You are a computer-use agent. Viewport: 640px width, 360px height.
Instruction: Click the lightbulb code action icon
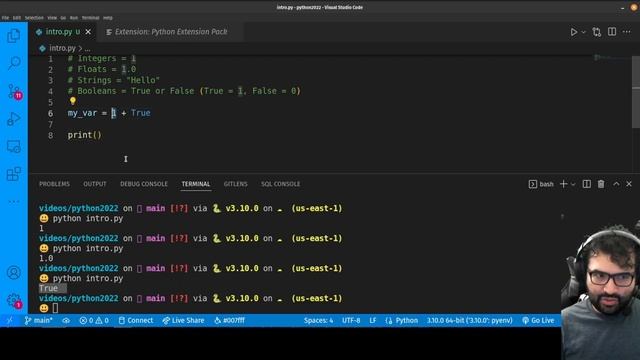73,100
